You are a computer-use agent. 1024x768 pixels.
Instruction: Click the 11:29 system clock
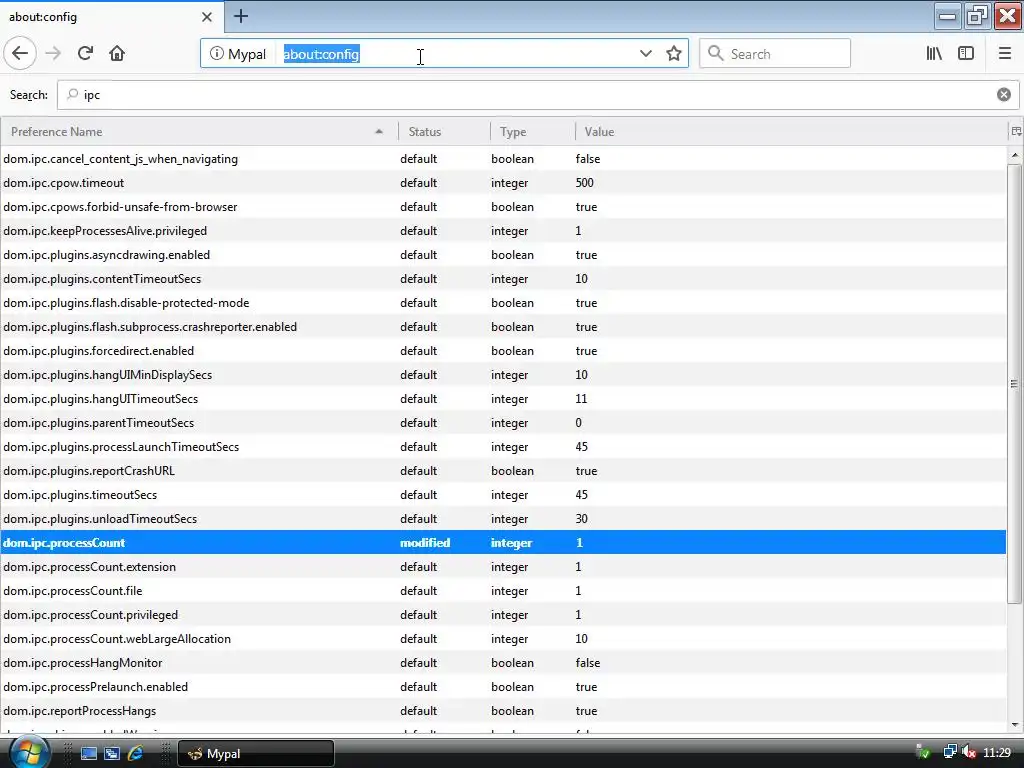click(x=997, y=753)
